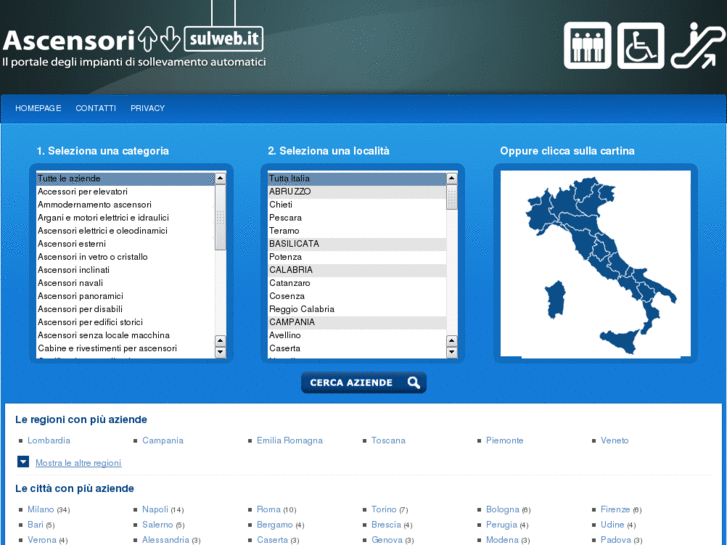
Task: Click the CERCA AZIENDE search button
Action: coord(364,383)
